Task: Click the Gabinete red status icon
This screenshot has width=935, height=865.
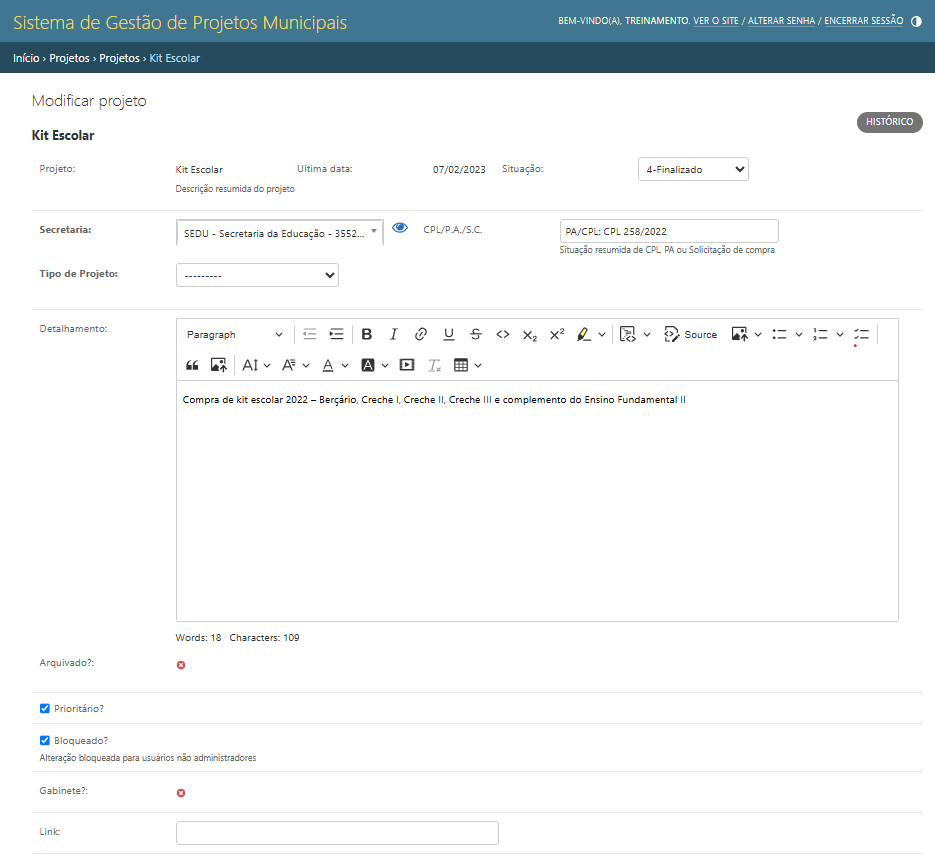Action: click(x=181, y=793)
